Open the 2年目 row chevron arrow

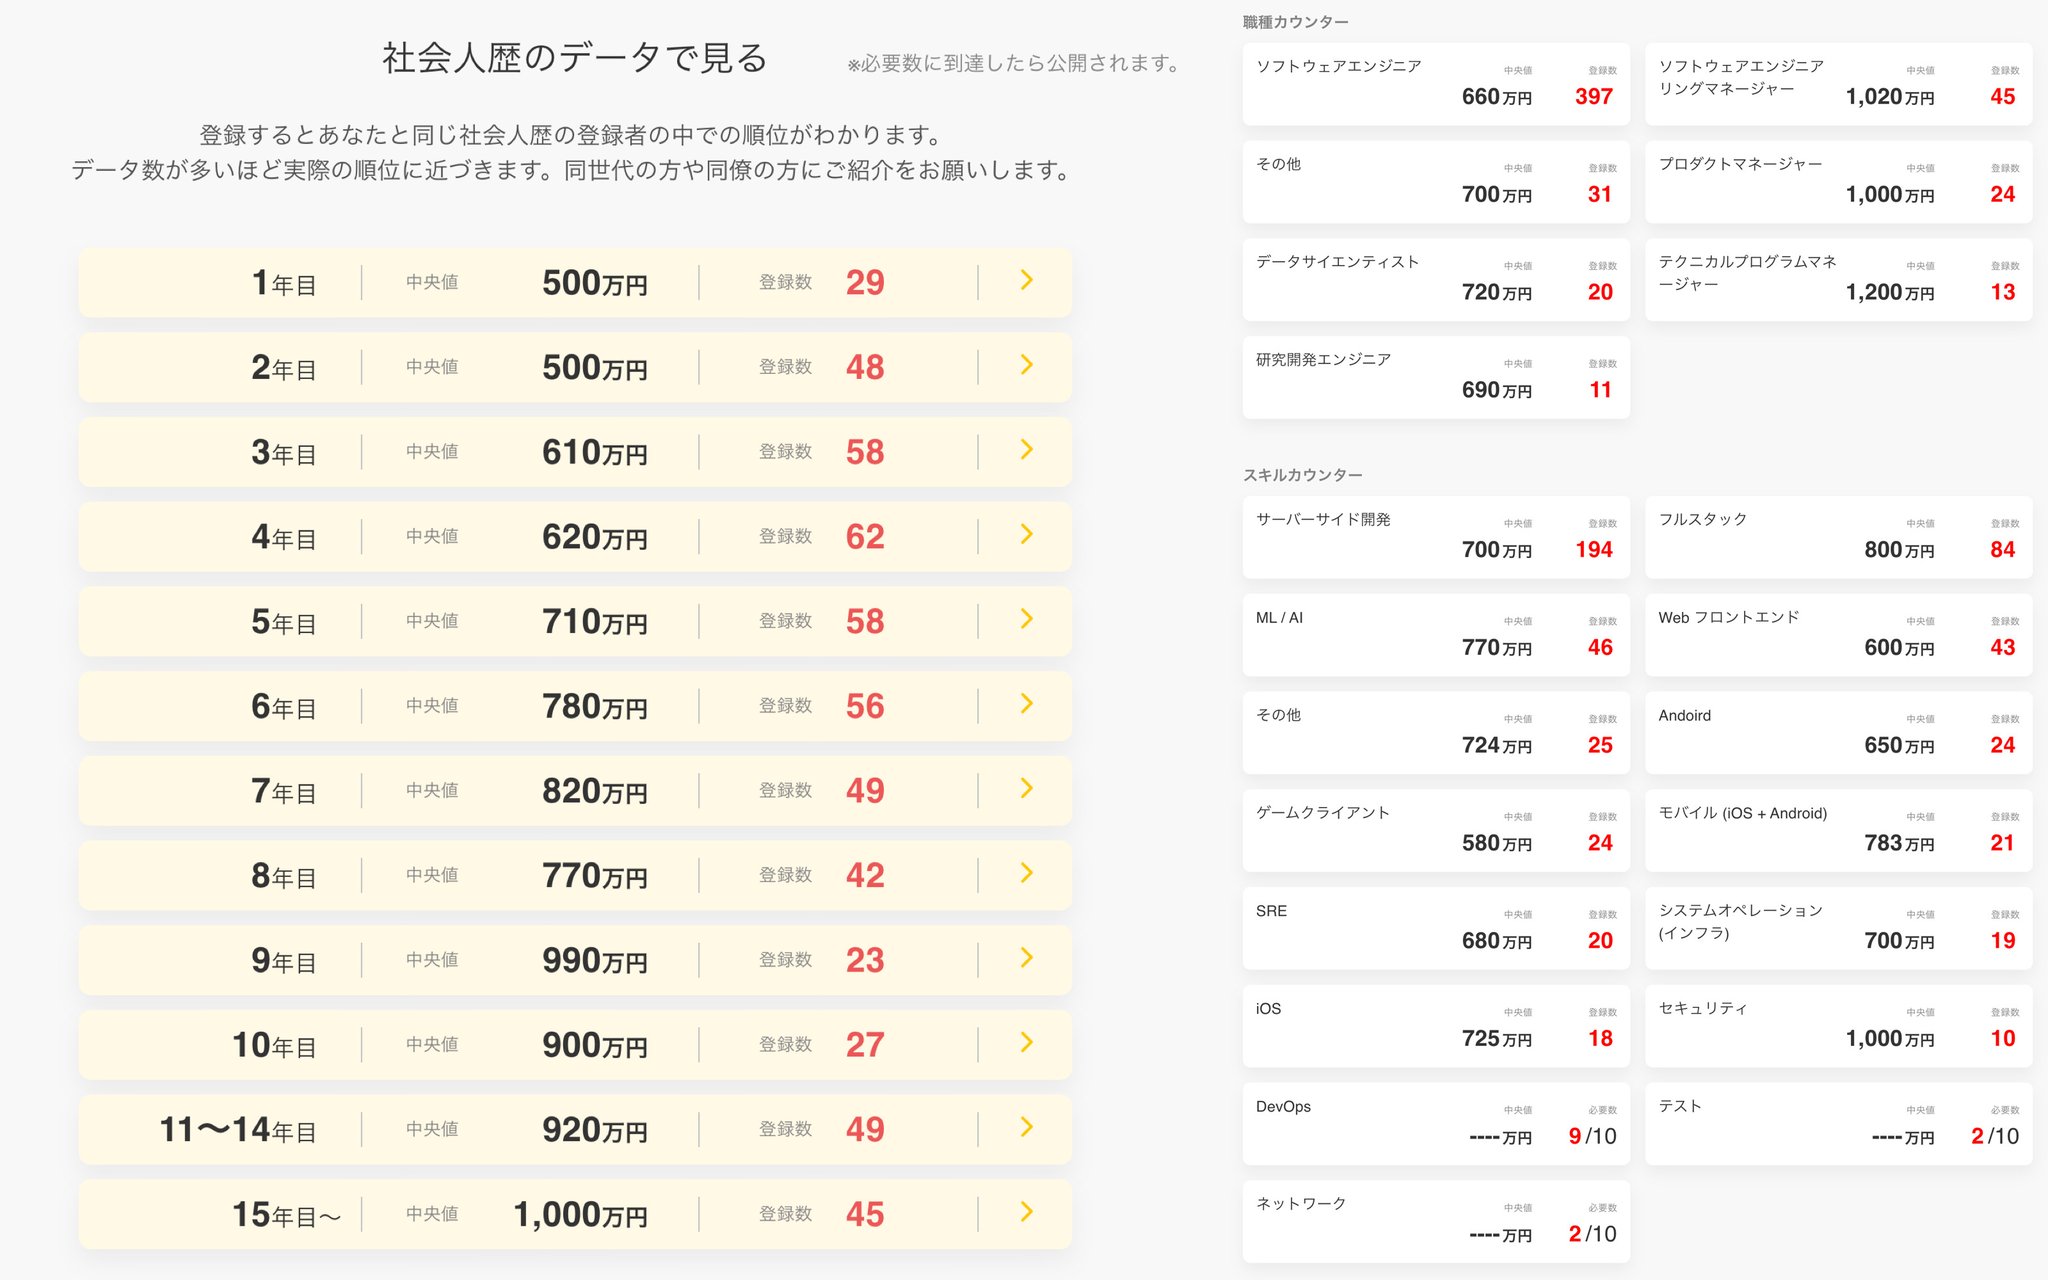pos(1026,366)
